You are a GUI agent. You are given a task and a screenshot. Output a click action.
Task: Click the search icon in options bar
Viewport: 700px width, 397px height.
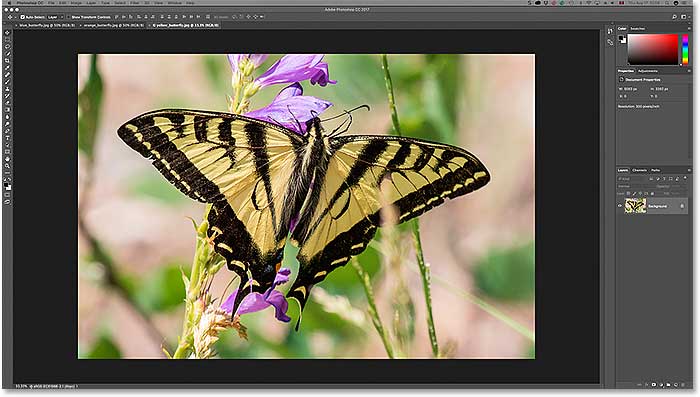click(674, 17)
